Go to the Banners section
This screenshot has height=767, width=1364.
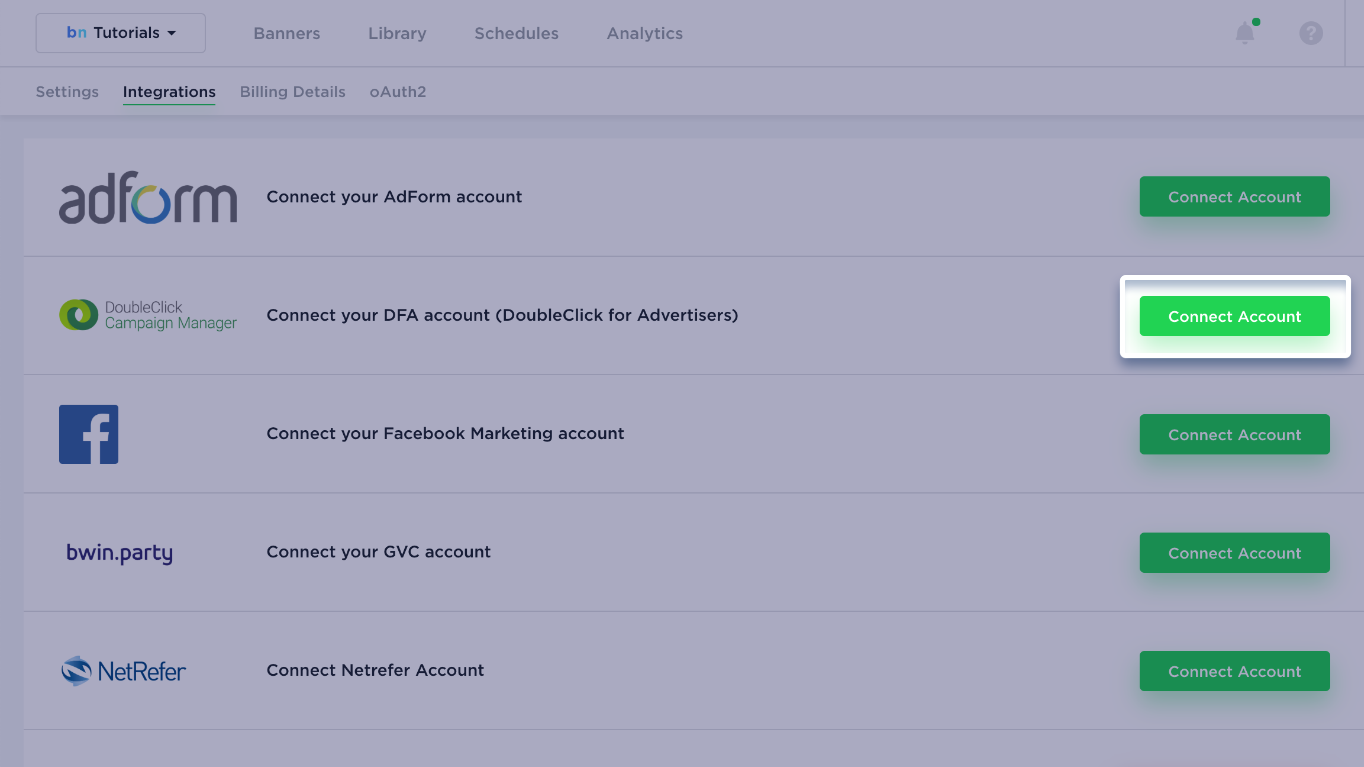(287, 33)
